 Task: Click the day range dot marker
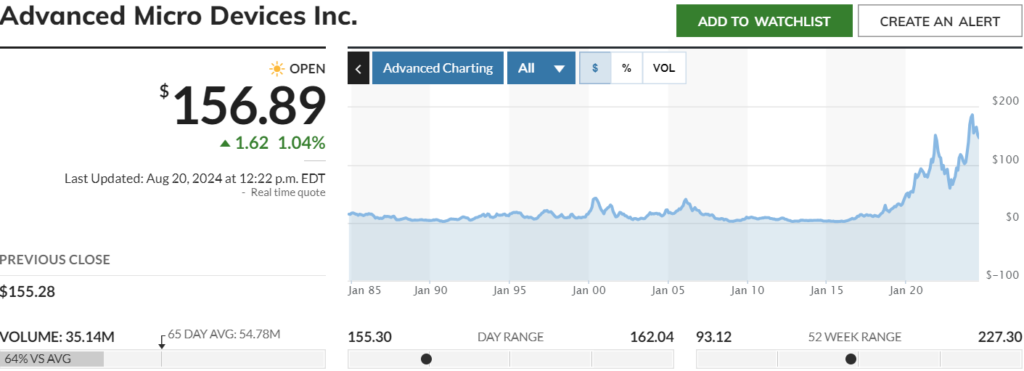click(x=426, y=359)
